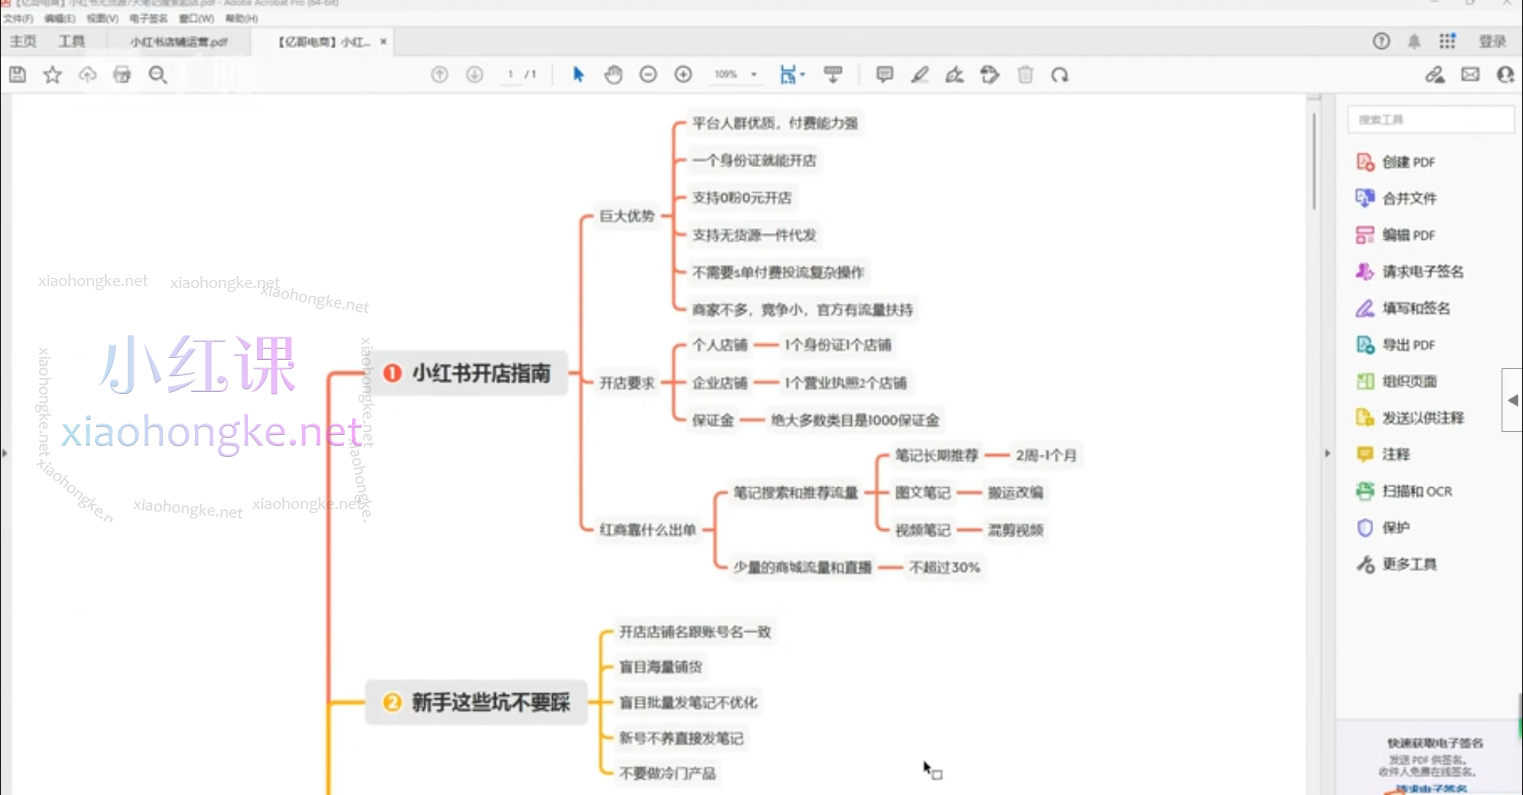Open the 导出 PDF tool
Screen dimensions: 1523x795
click(1405, 344)
